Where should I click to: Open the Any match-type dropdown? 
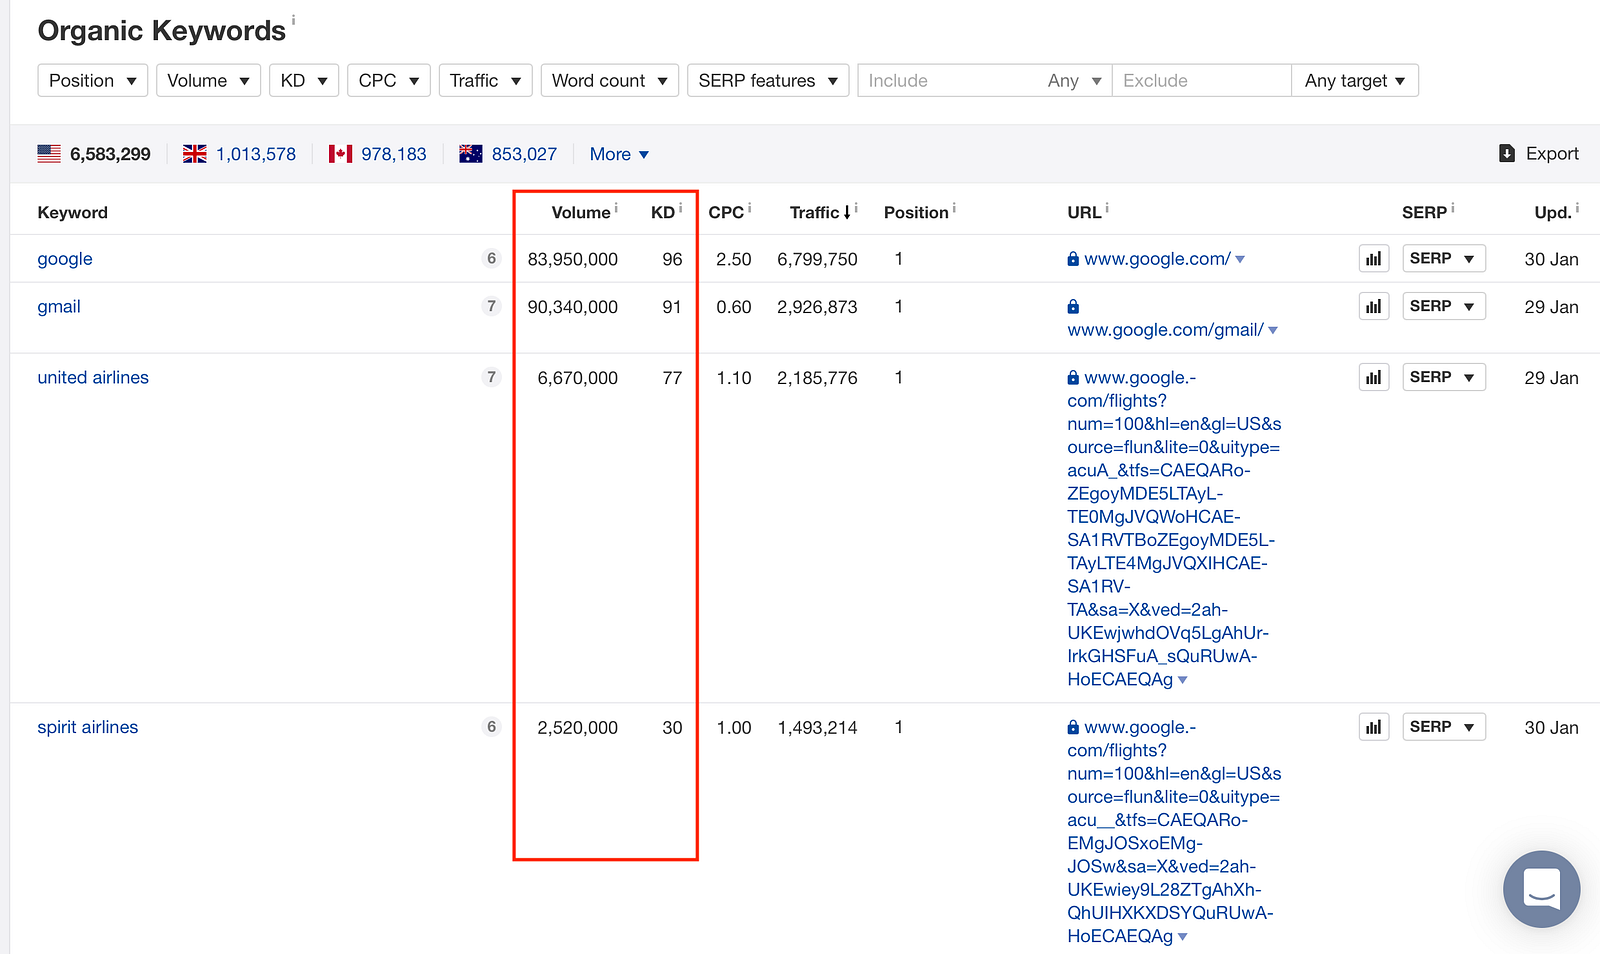point(1074,81)
